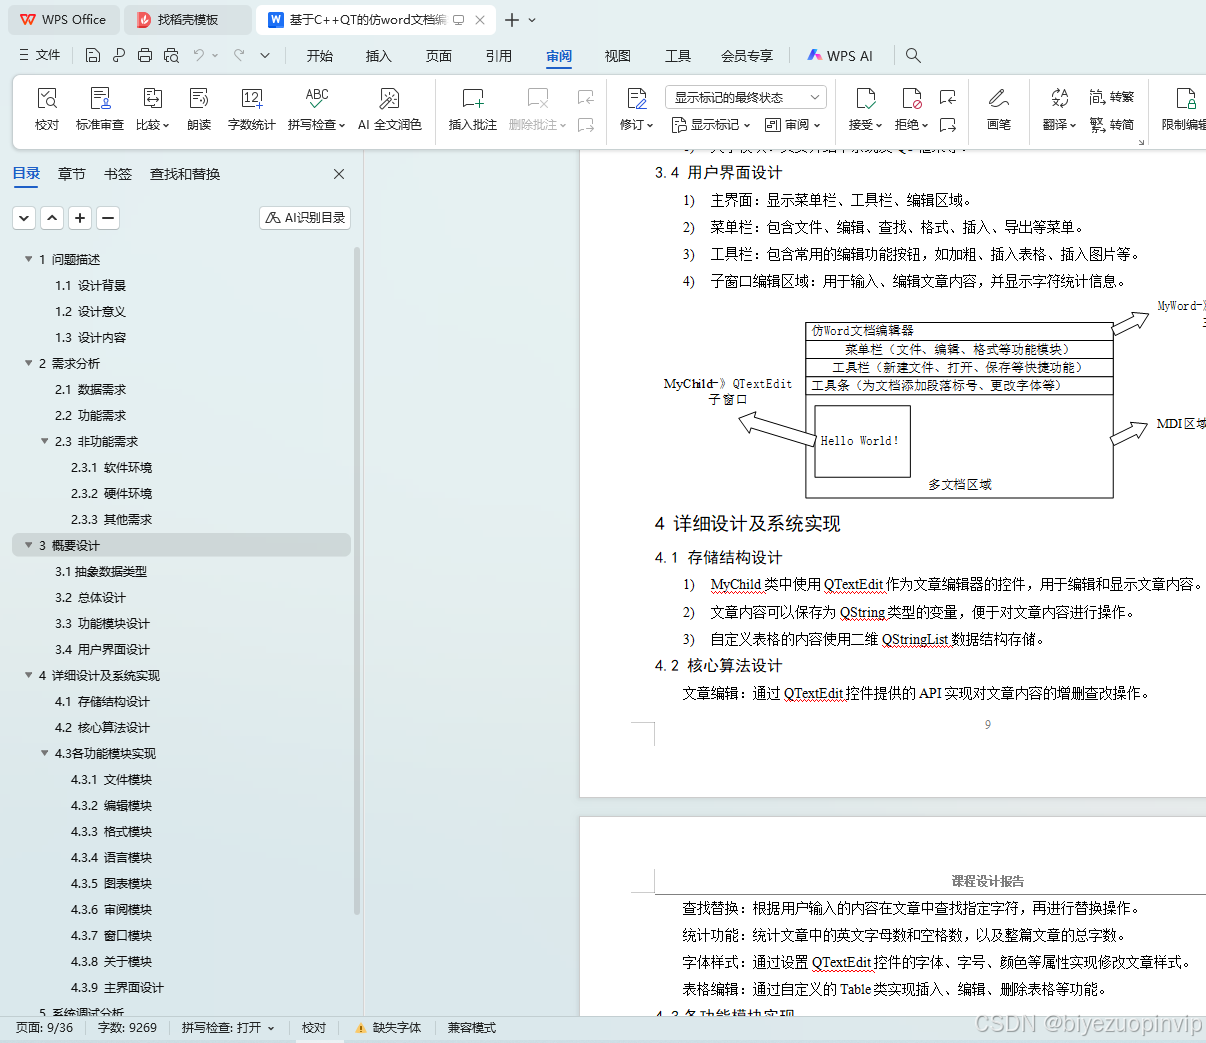Switch to 找稻壳模板 tab
The height and width of the screenshot is (1043, 1206).
click(189, 20)
